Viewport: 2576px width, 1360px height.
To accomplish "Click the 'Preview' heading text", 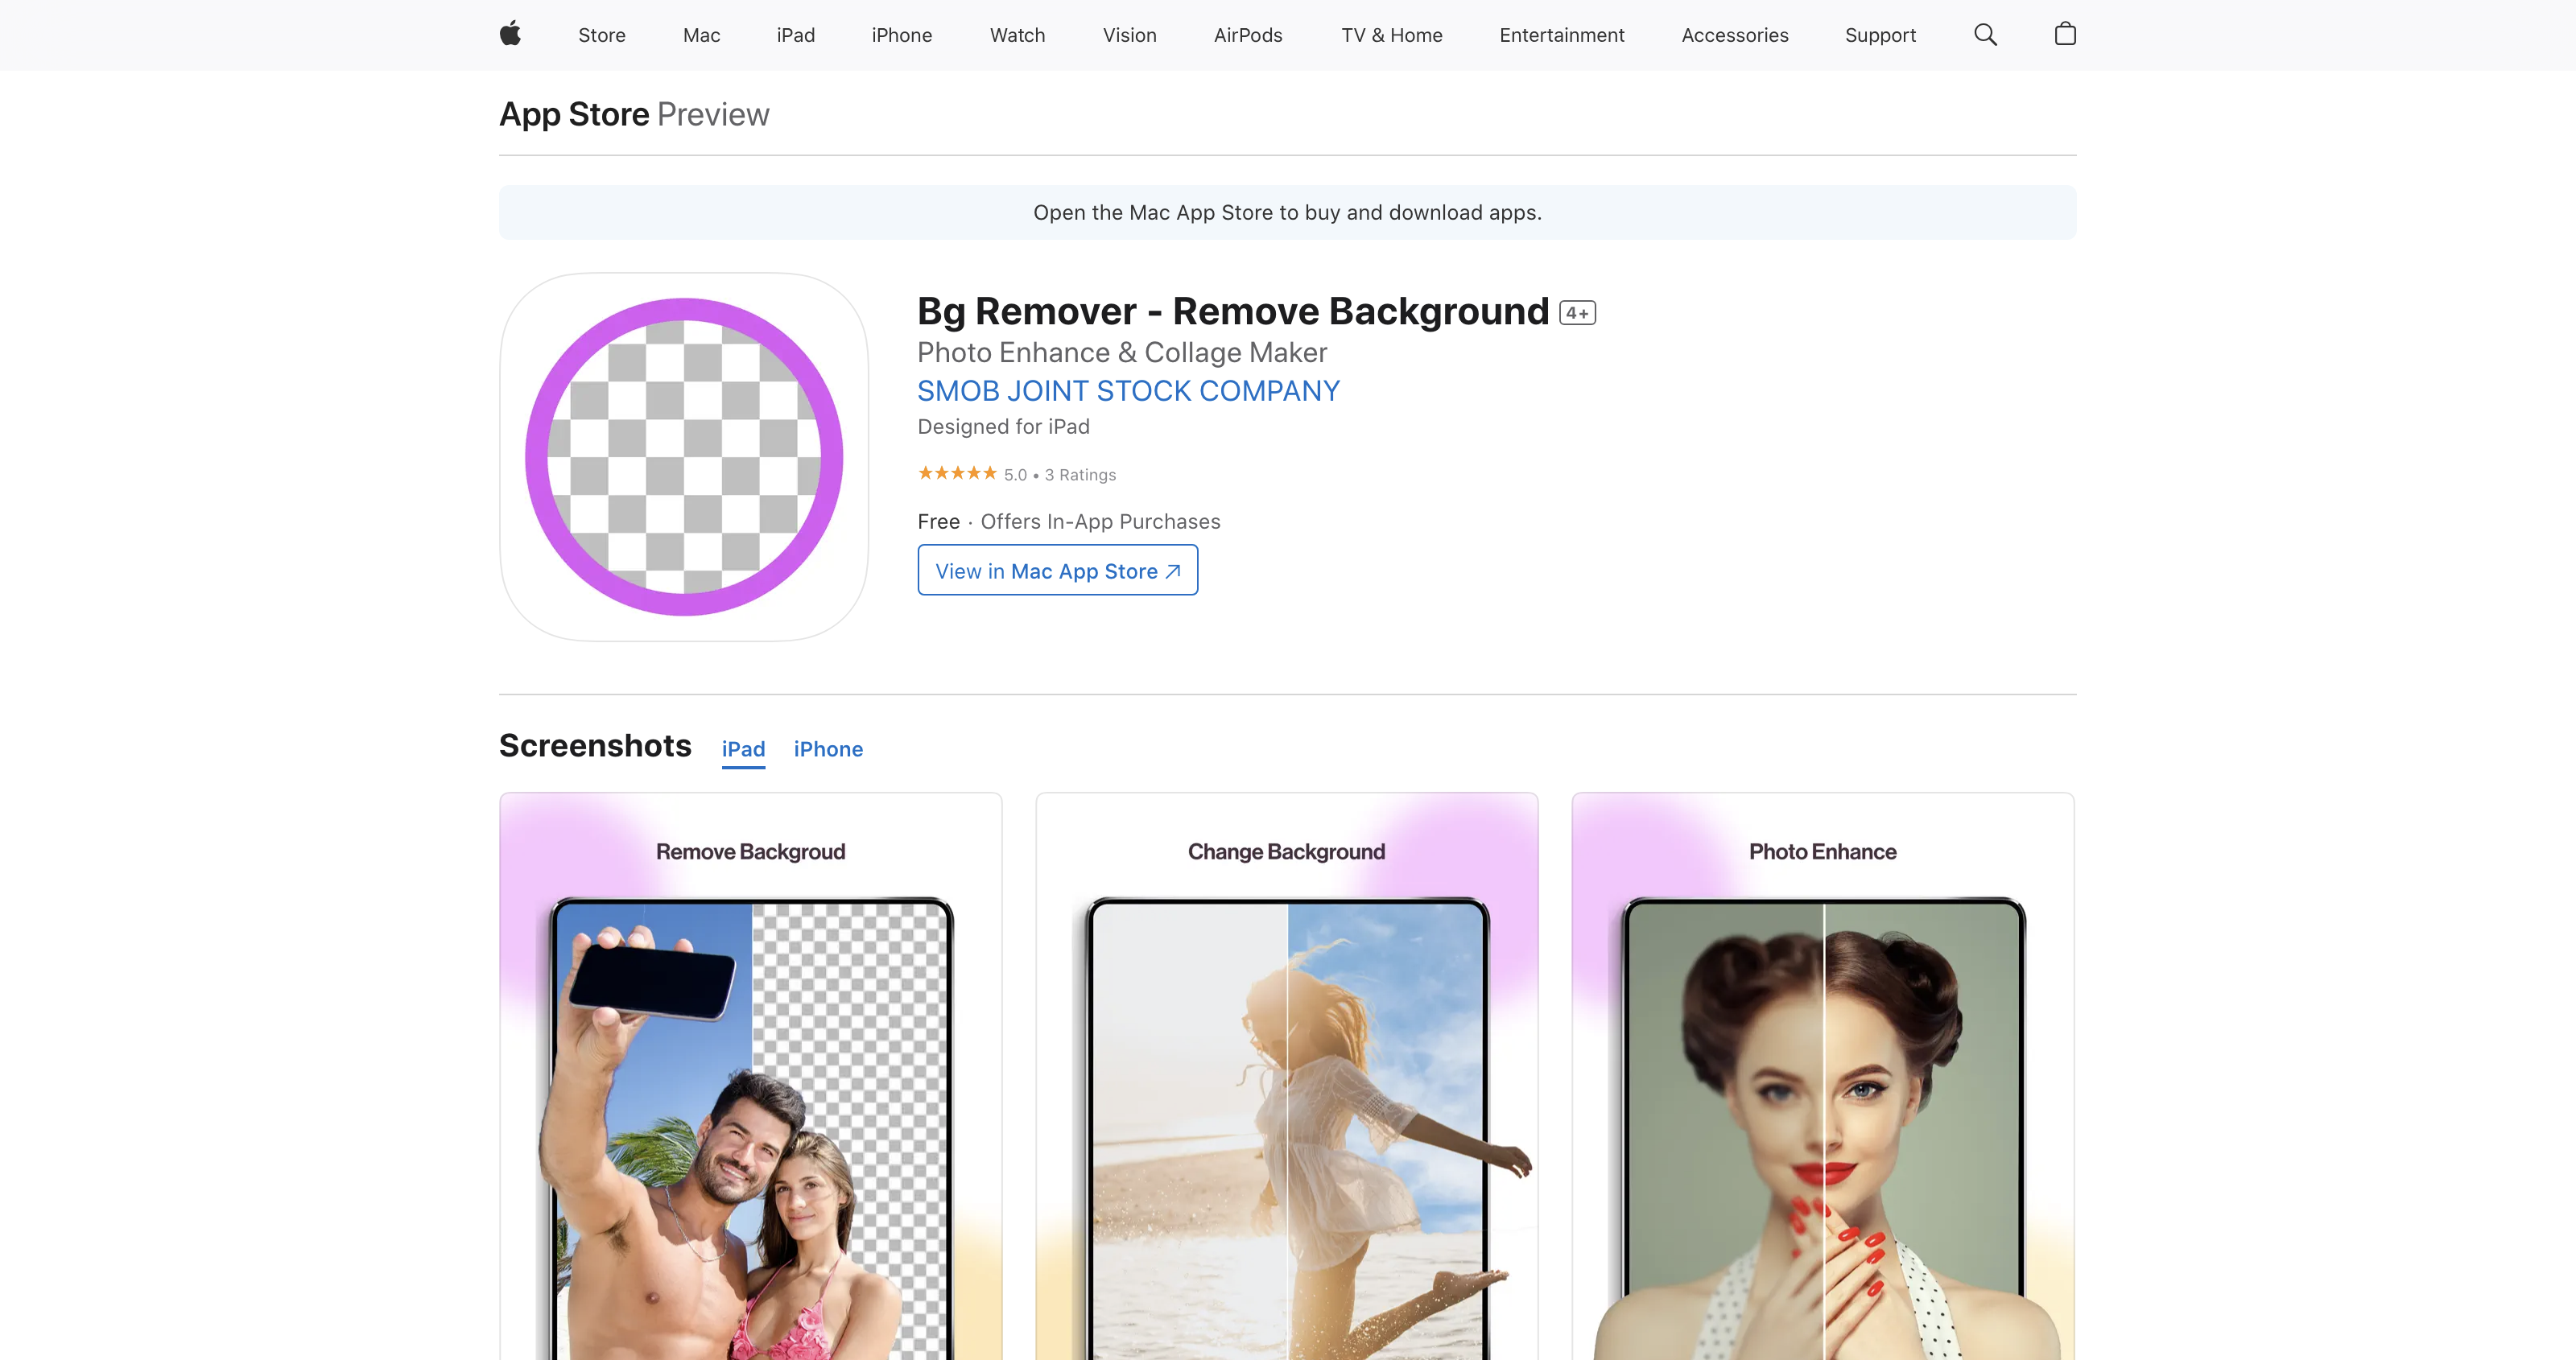I will (714, 114).
